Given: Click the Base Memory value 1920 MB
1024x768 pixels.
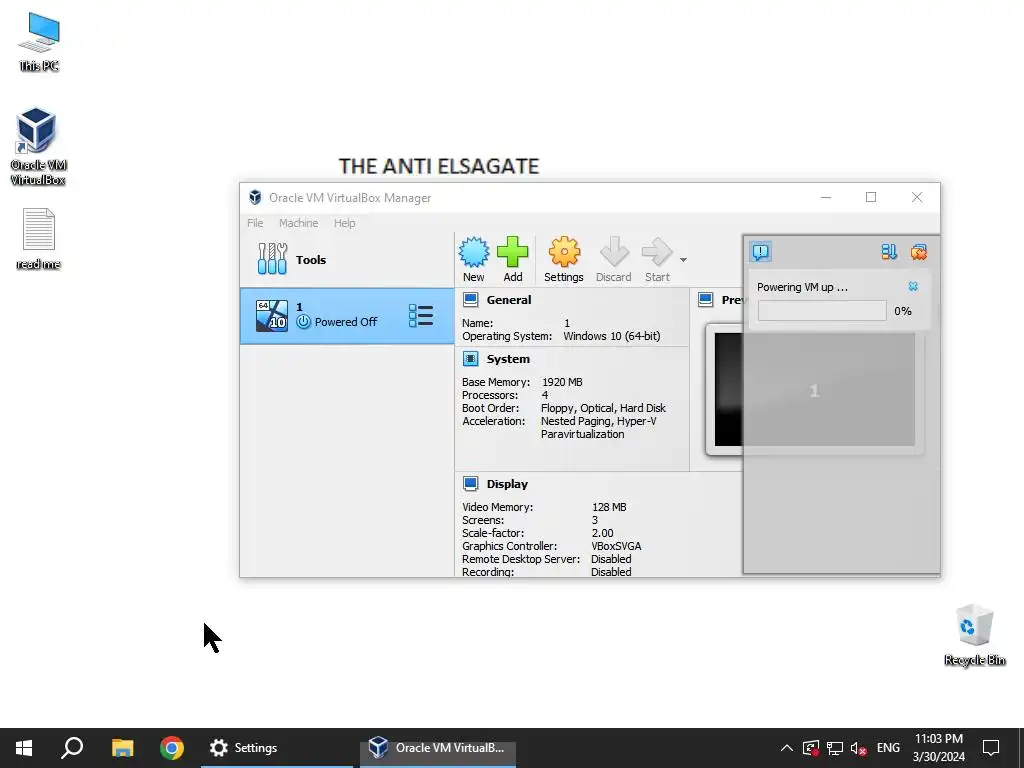Looking at the screenshot, I should pos(562,382).
